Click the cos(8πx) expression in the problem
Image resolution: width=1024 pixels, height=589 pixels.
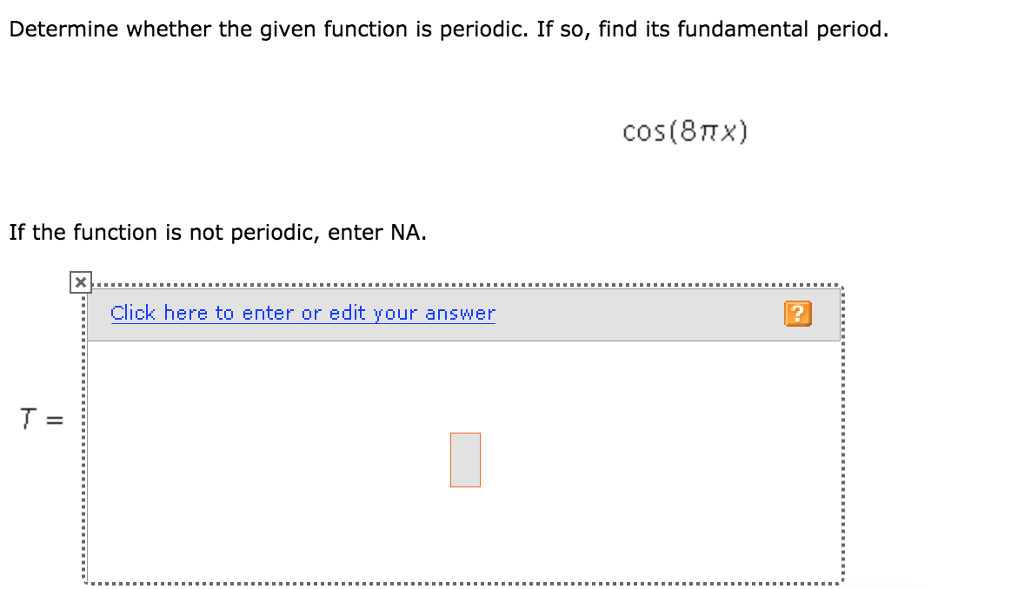point(684,130)
